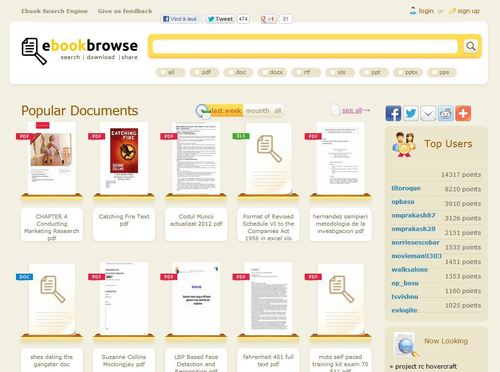Image resolution: width=500 pixels, height=372 pixels.
Task: Open the sign up link
Action: click(x=468, y=11)
